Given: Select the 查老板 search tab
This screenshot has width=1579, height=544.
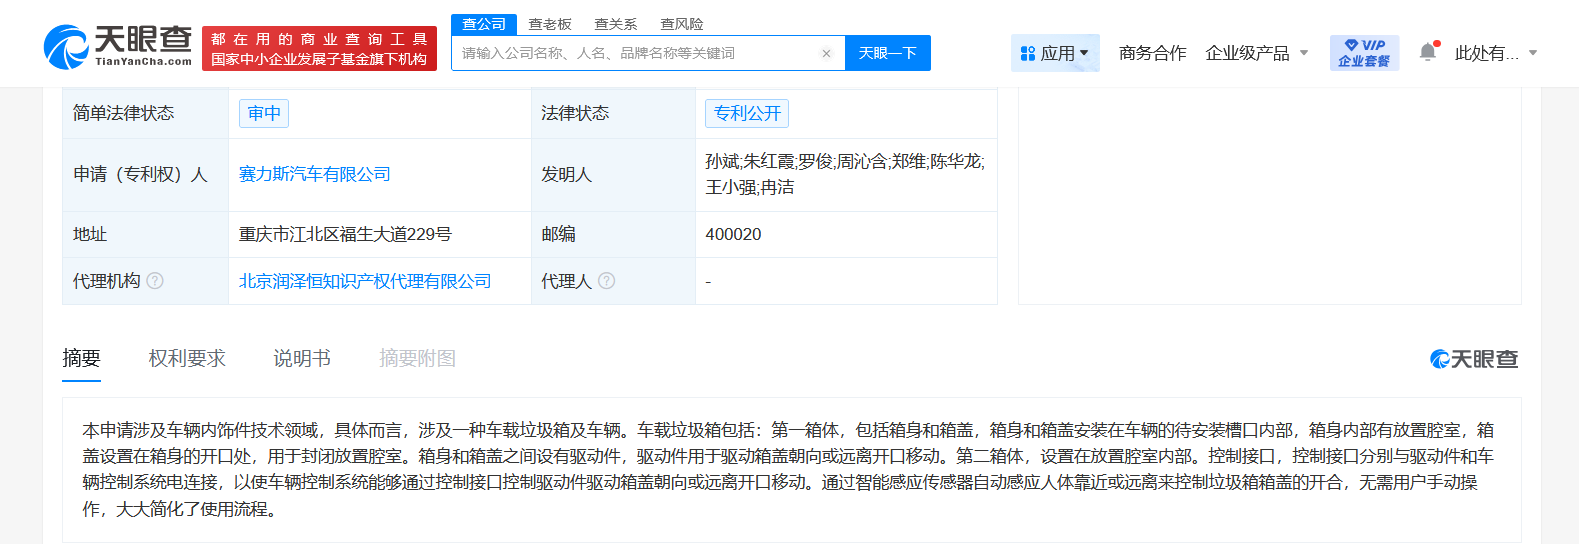Looking at the screenshot, I should [550, 24].
